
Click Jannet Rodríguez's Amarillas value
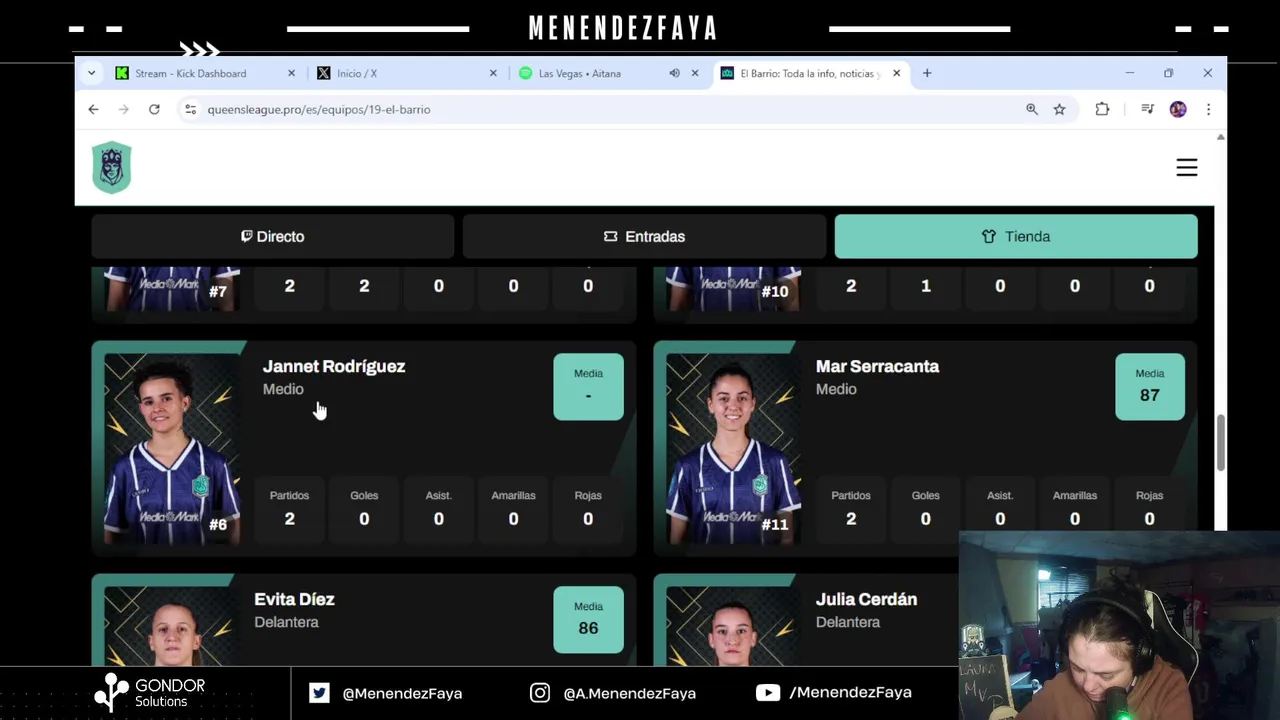coord(513,519)
